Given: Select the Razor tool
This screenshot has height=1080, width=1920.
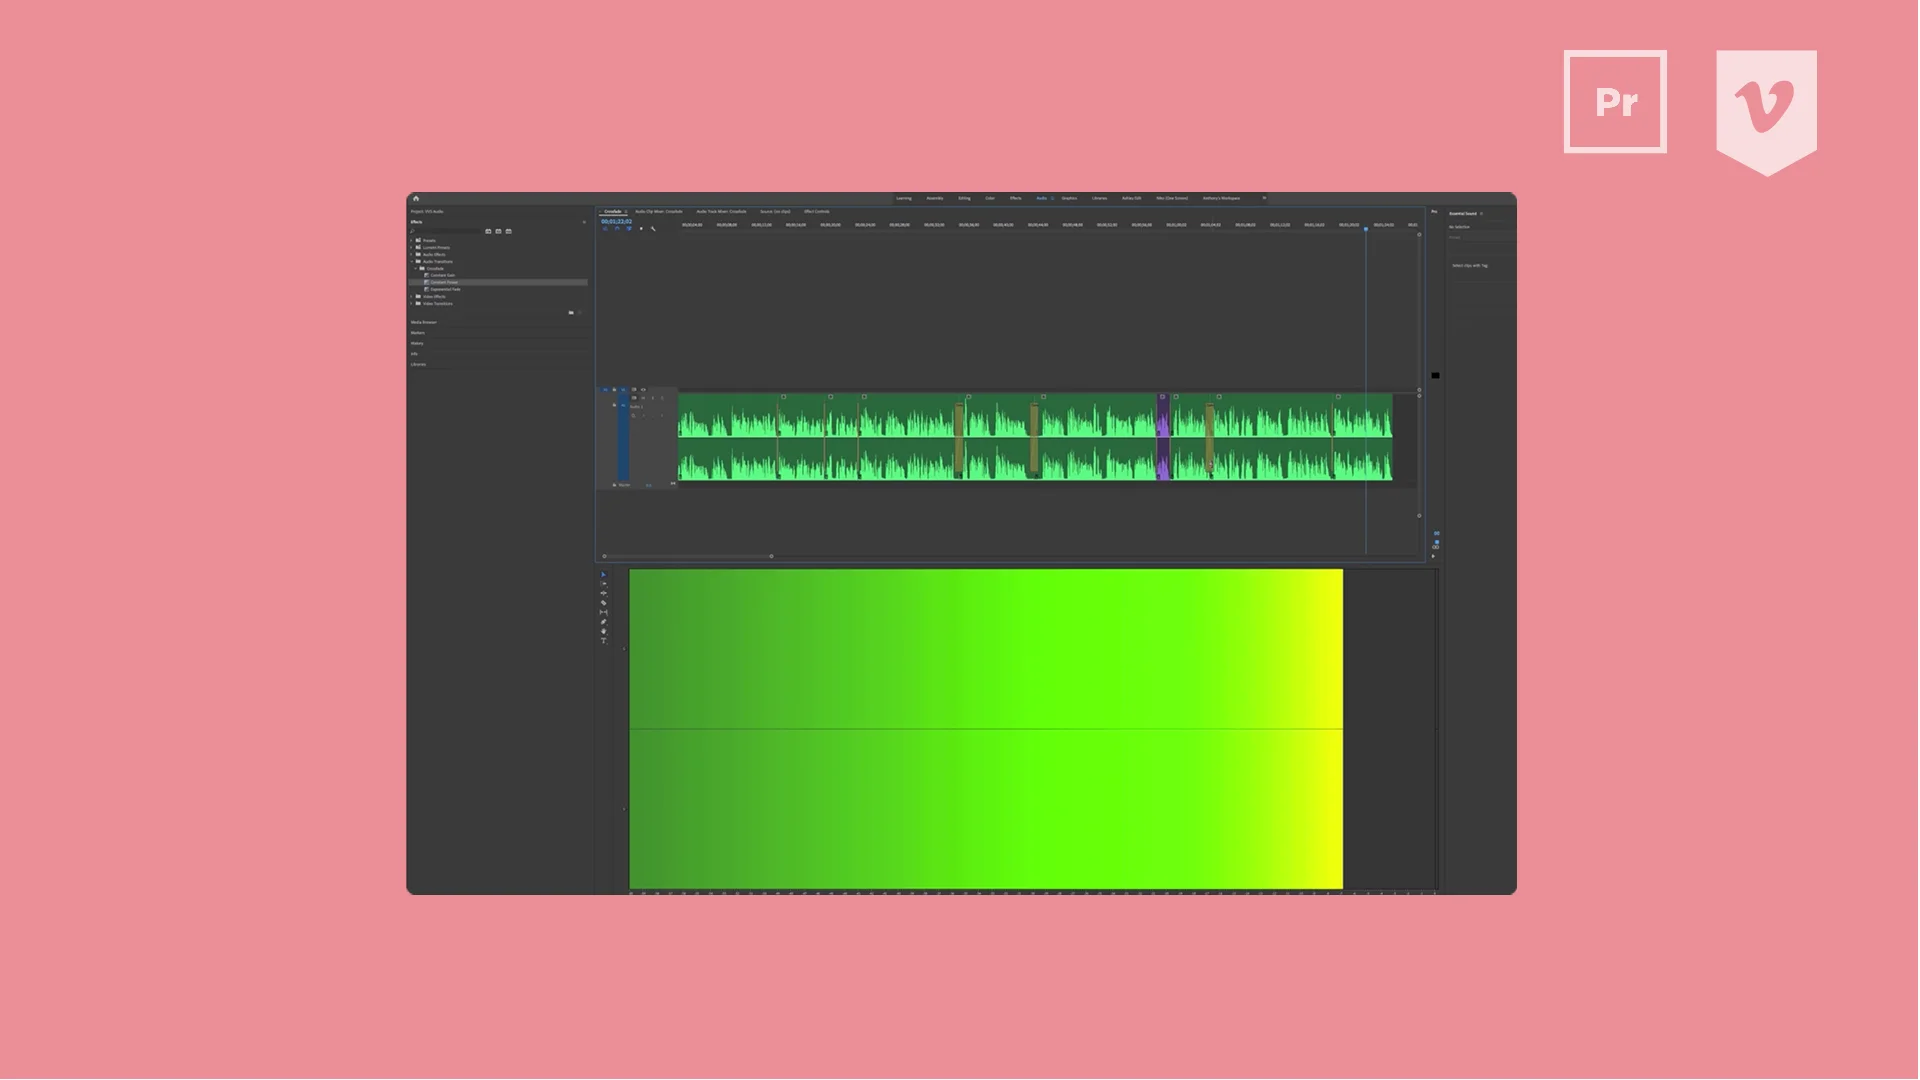Looking at the screenshot, I should 603,603.
